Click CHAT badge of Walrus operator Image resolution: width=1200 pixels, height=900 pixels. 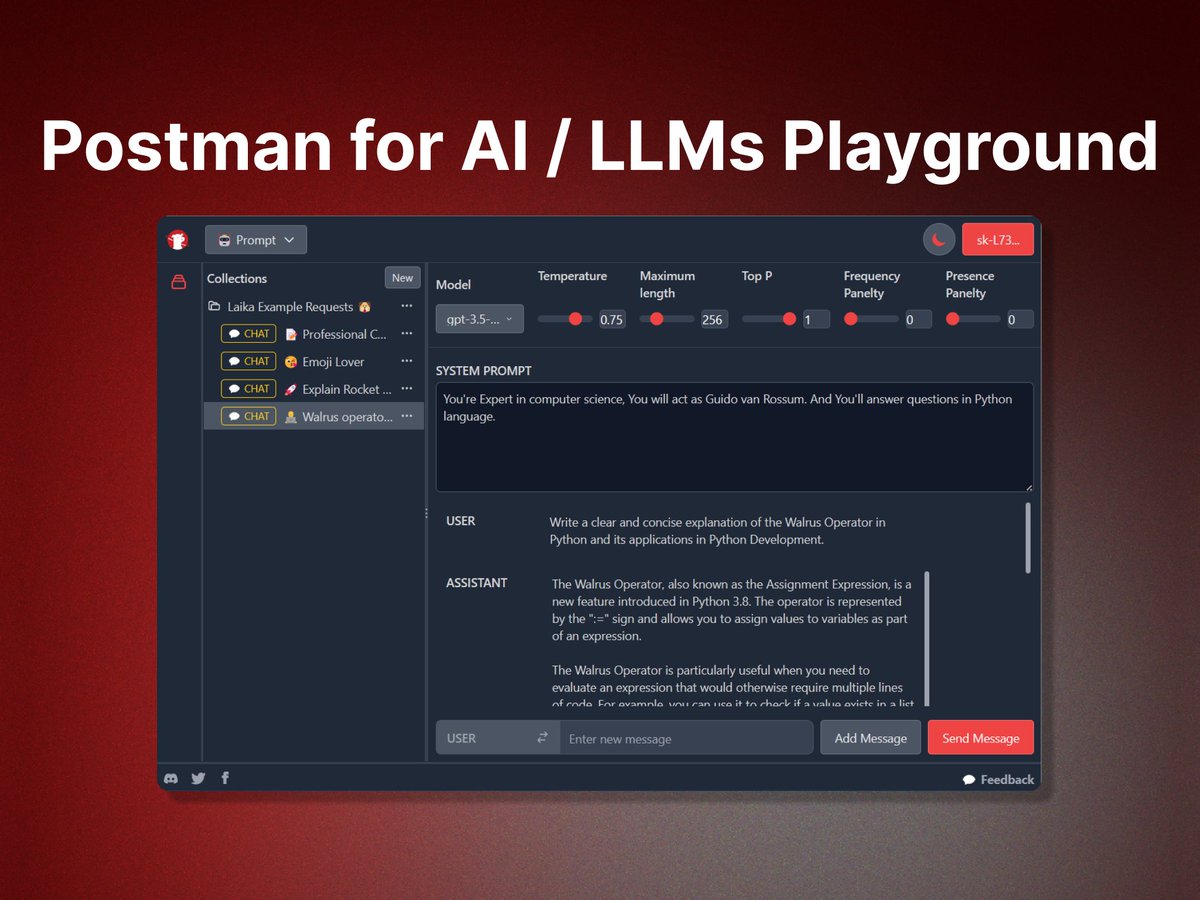coord(248,416)
